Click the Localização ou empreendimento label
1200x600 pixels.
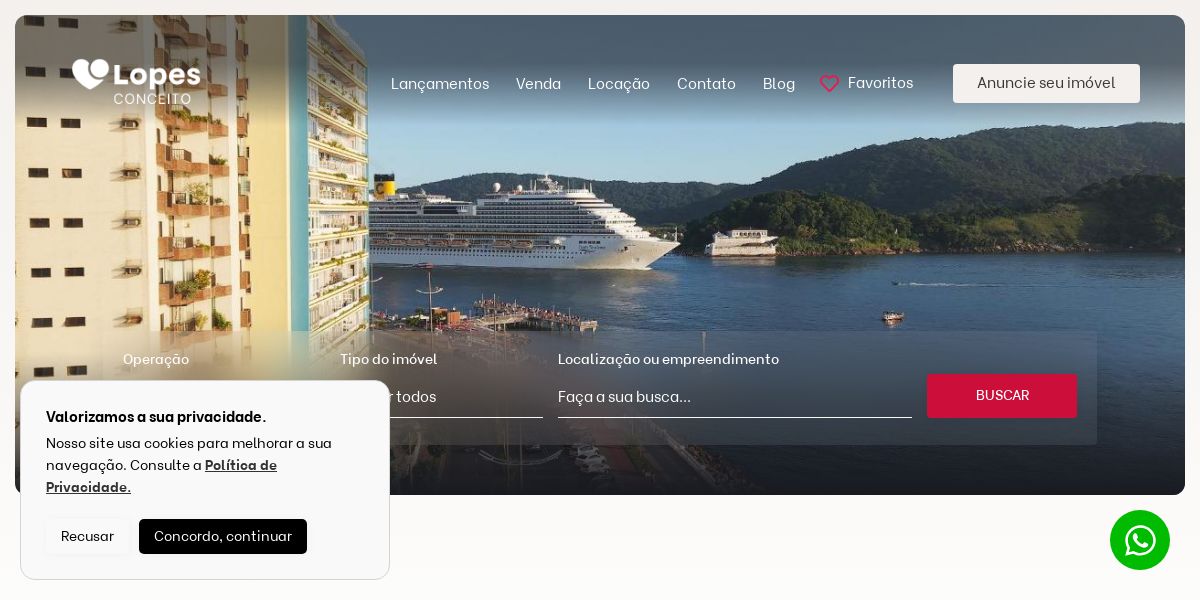coord(668,359)
